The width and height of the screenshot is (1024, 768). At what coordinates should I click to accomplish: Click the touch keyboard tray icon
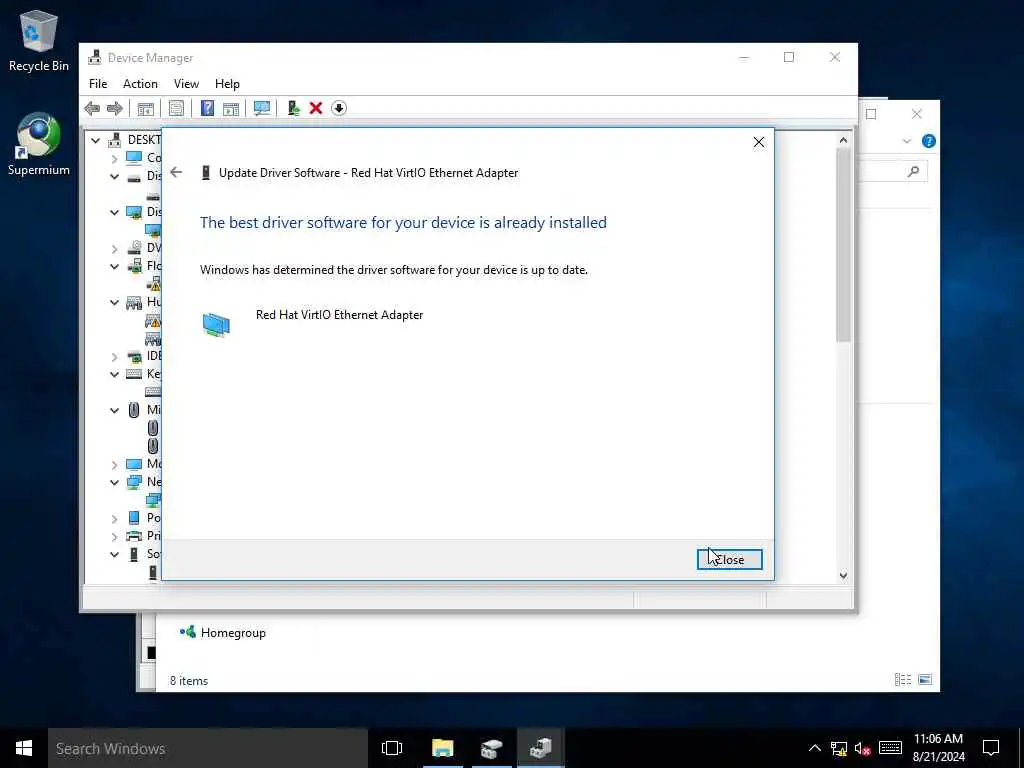[890, 748]
